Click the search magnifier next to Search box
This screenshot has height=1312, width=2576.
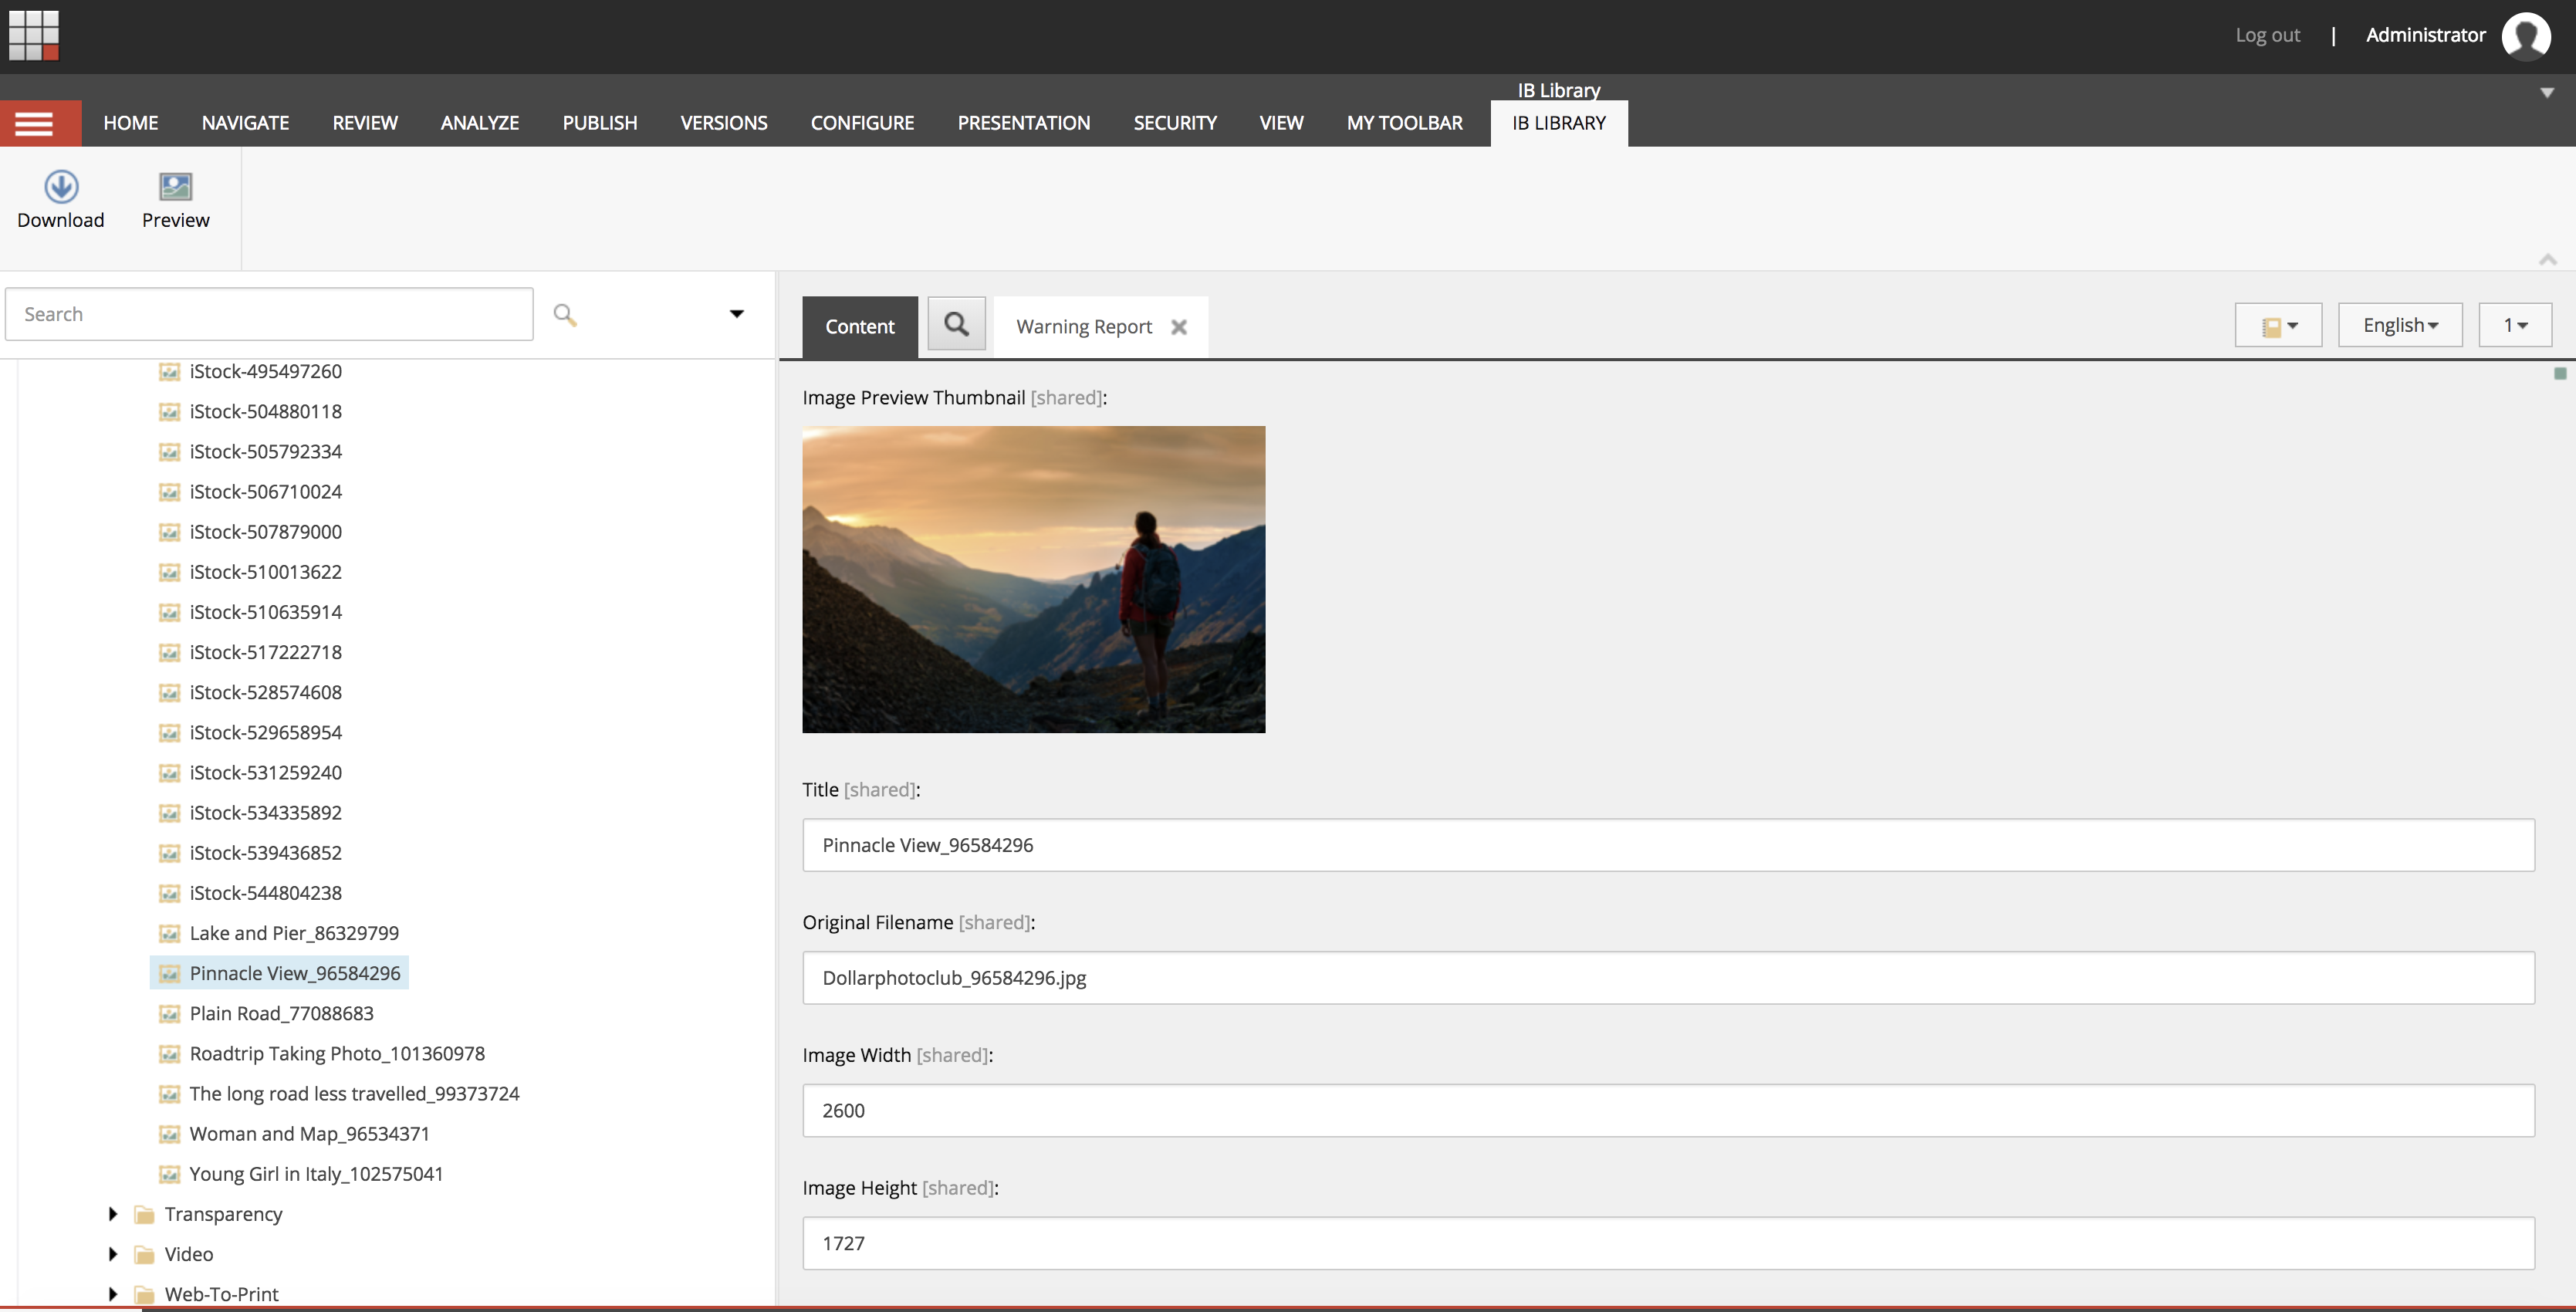click(x=565, y=315)
